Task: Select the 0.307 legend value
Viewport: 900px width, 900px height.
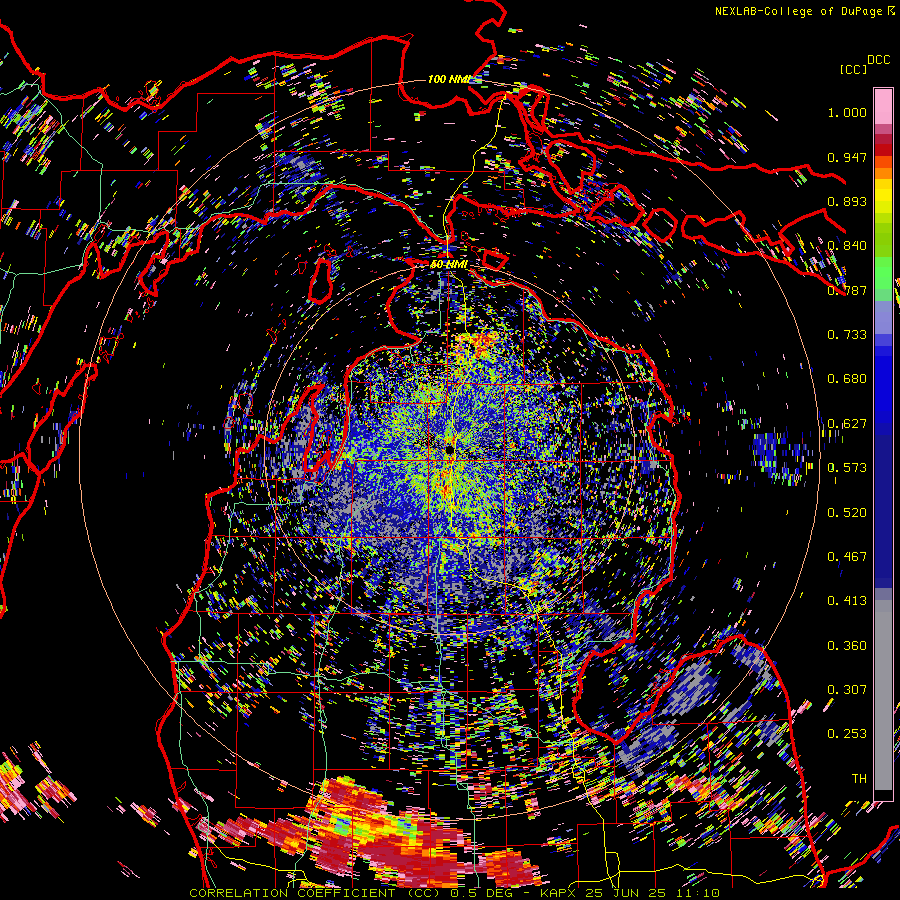Action: tap(847, 690)
